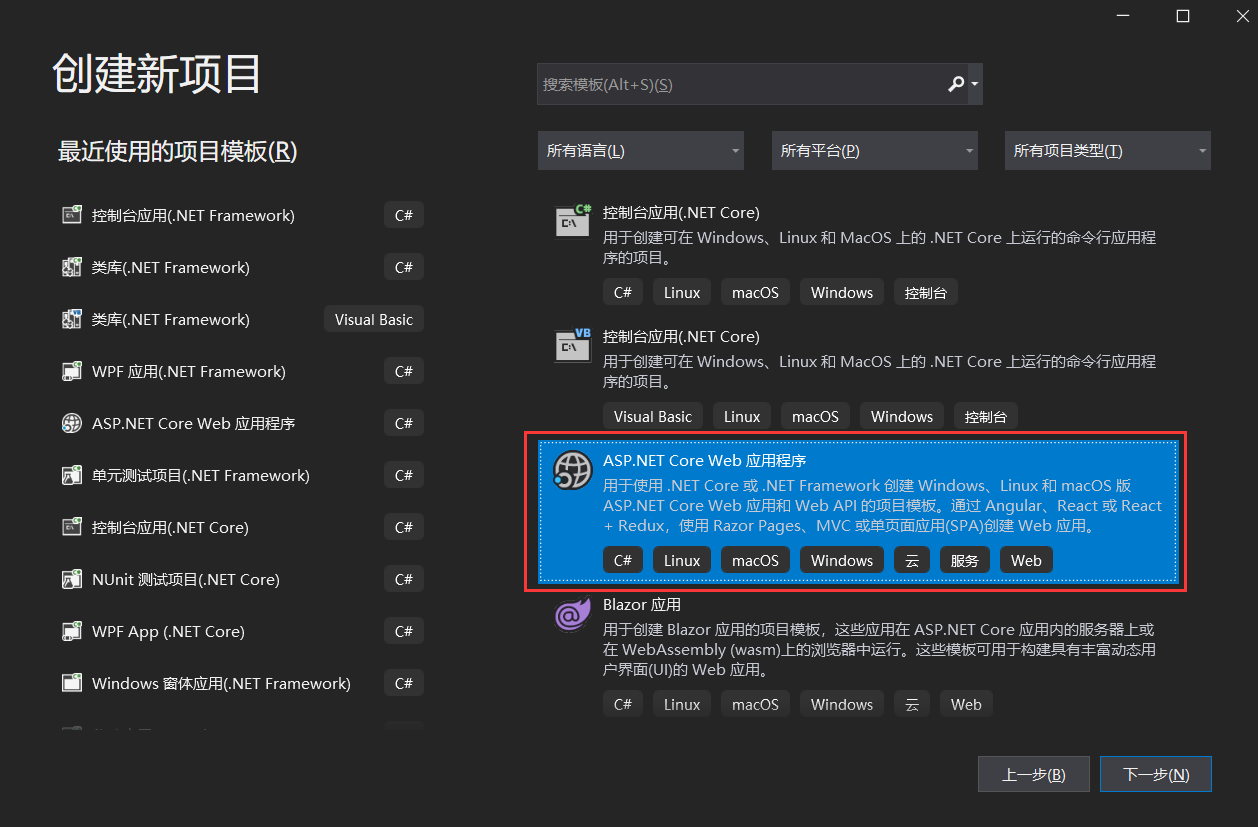Click macOS tag on the Blazor template

[x=755, y=704]
